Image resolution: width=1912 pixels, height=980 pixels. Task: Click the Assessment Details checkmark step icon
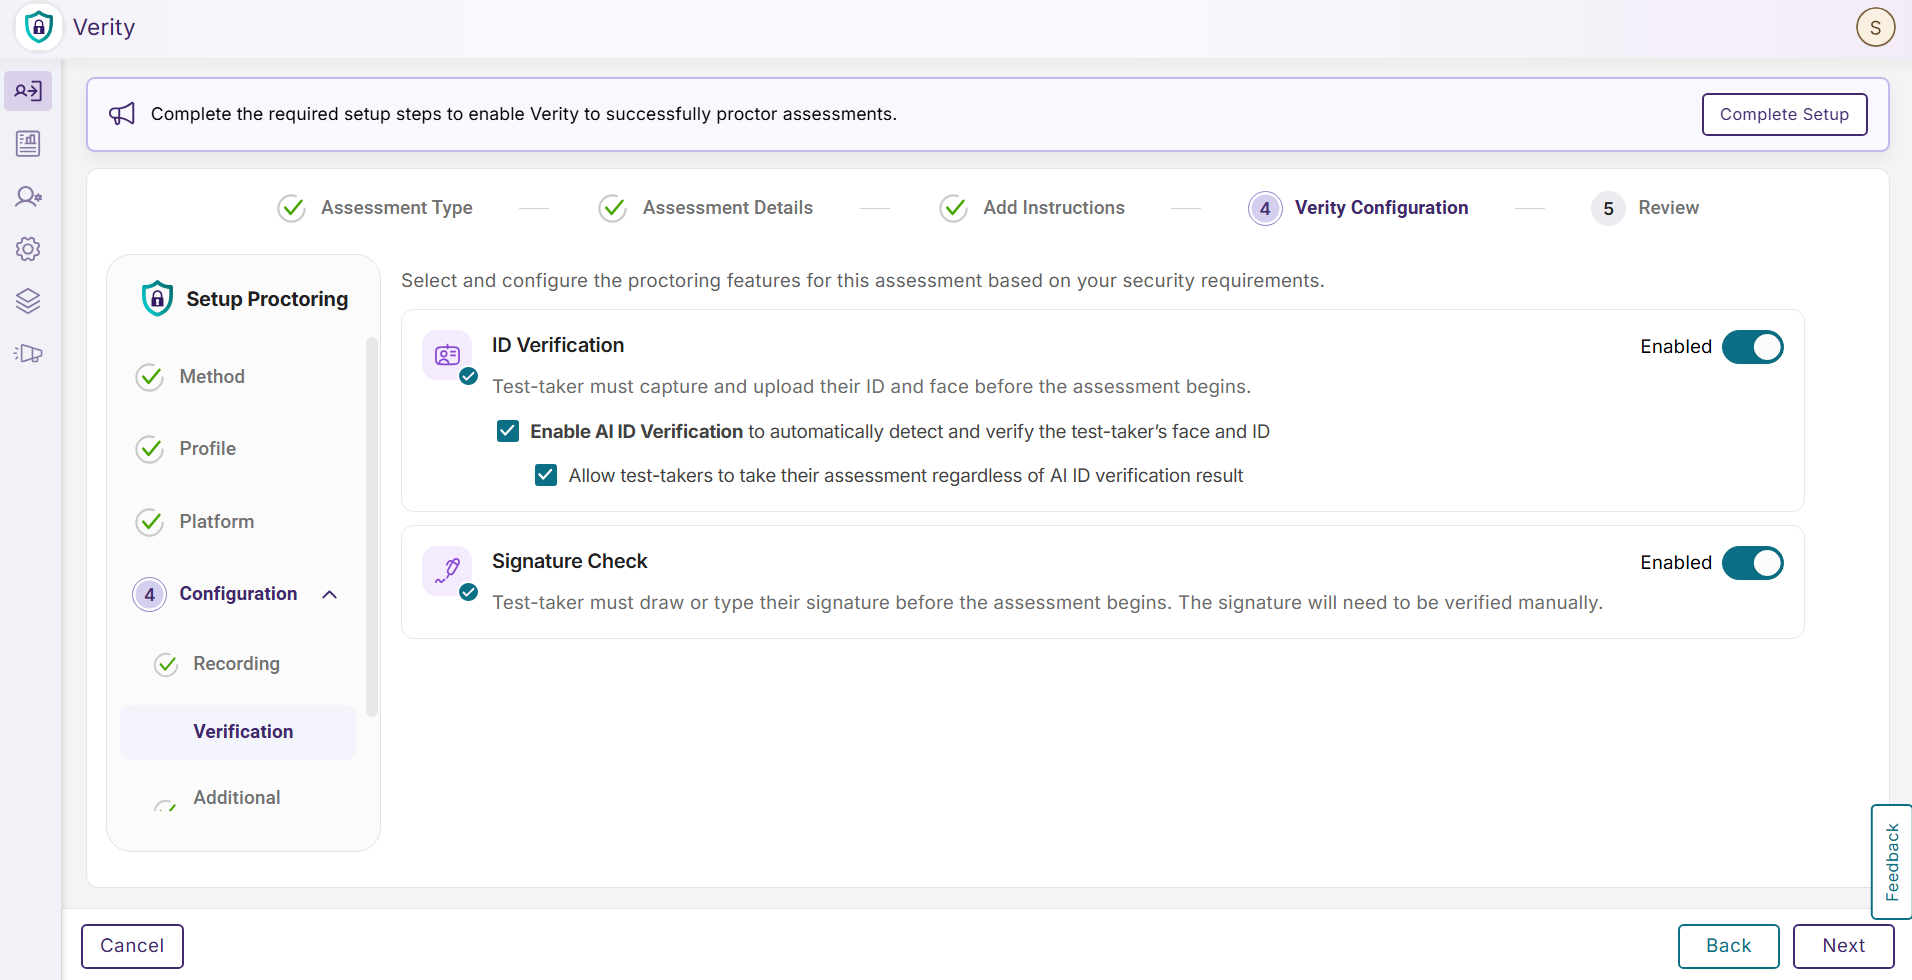[613, 208]
